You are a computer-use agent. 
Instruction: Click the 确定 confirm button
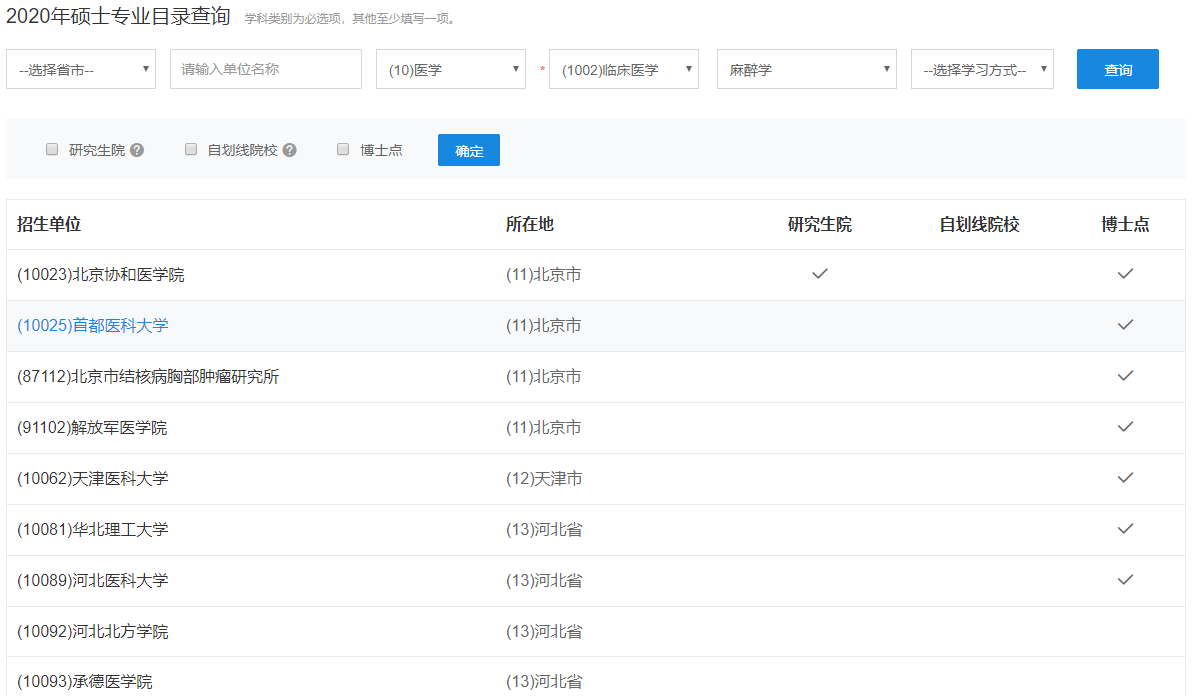[x=468, y=150]
